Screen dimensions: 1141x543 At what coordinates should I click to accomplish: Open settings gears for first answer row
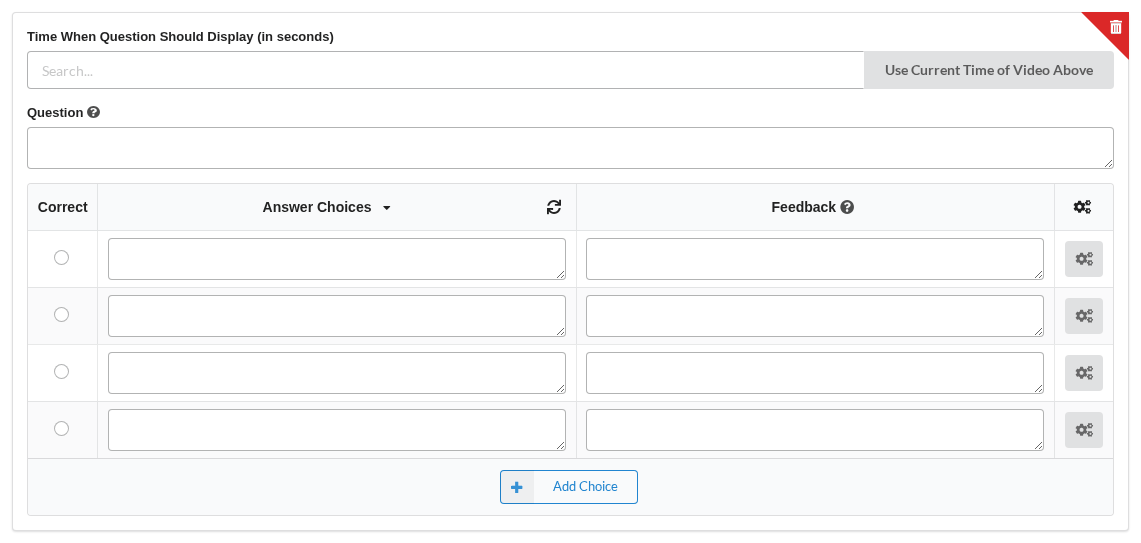pos(1084,259)
